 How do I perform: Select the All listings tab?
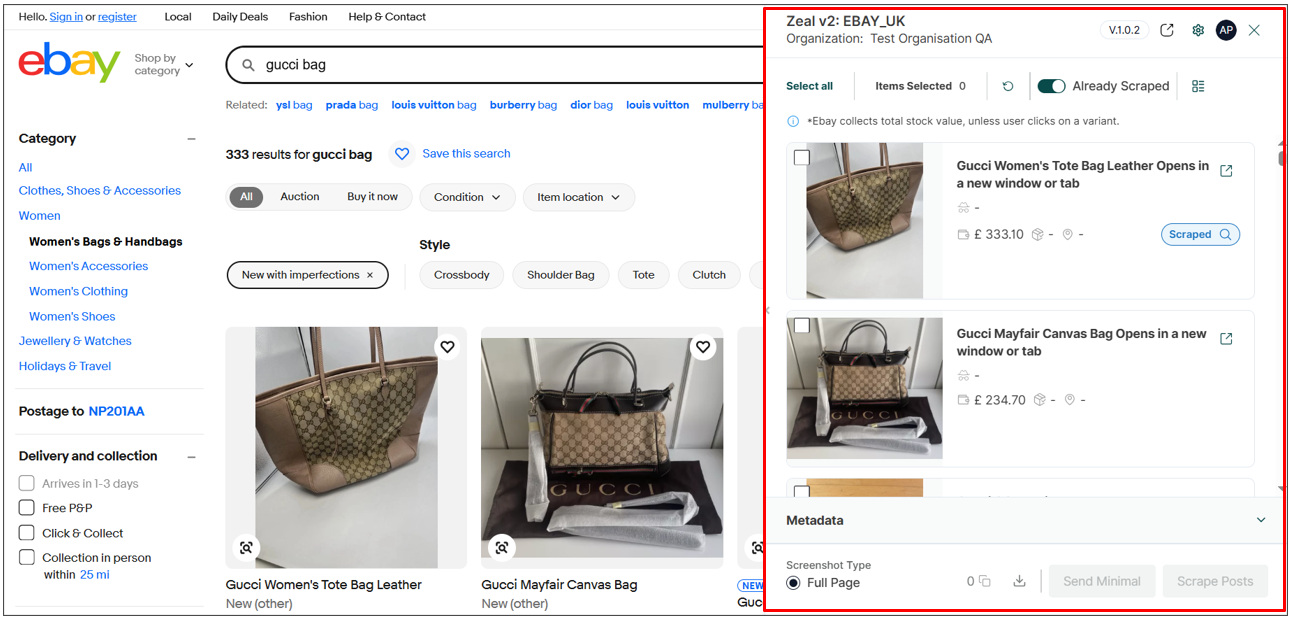(246, 197)
